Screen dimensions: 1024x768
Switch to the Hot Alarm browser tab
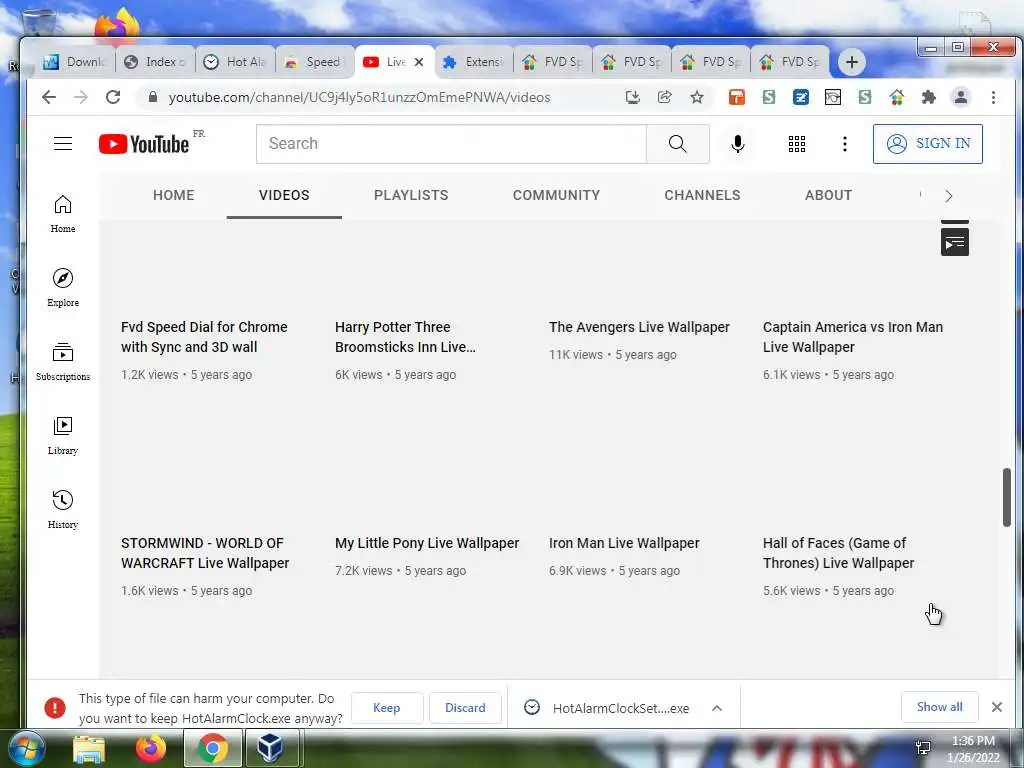coord(235,62)
